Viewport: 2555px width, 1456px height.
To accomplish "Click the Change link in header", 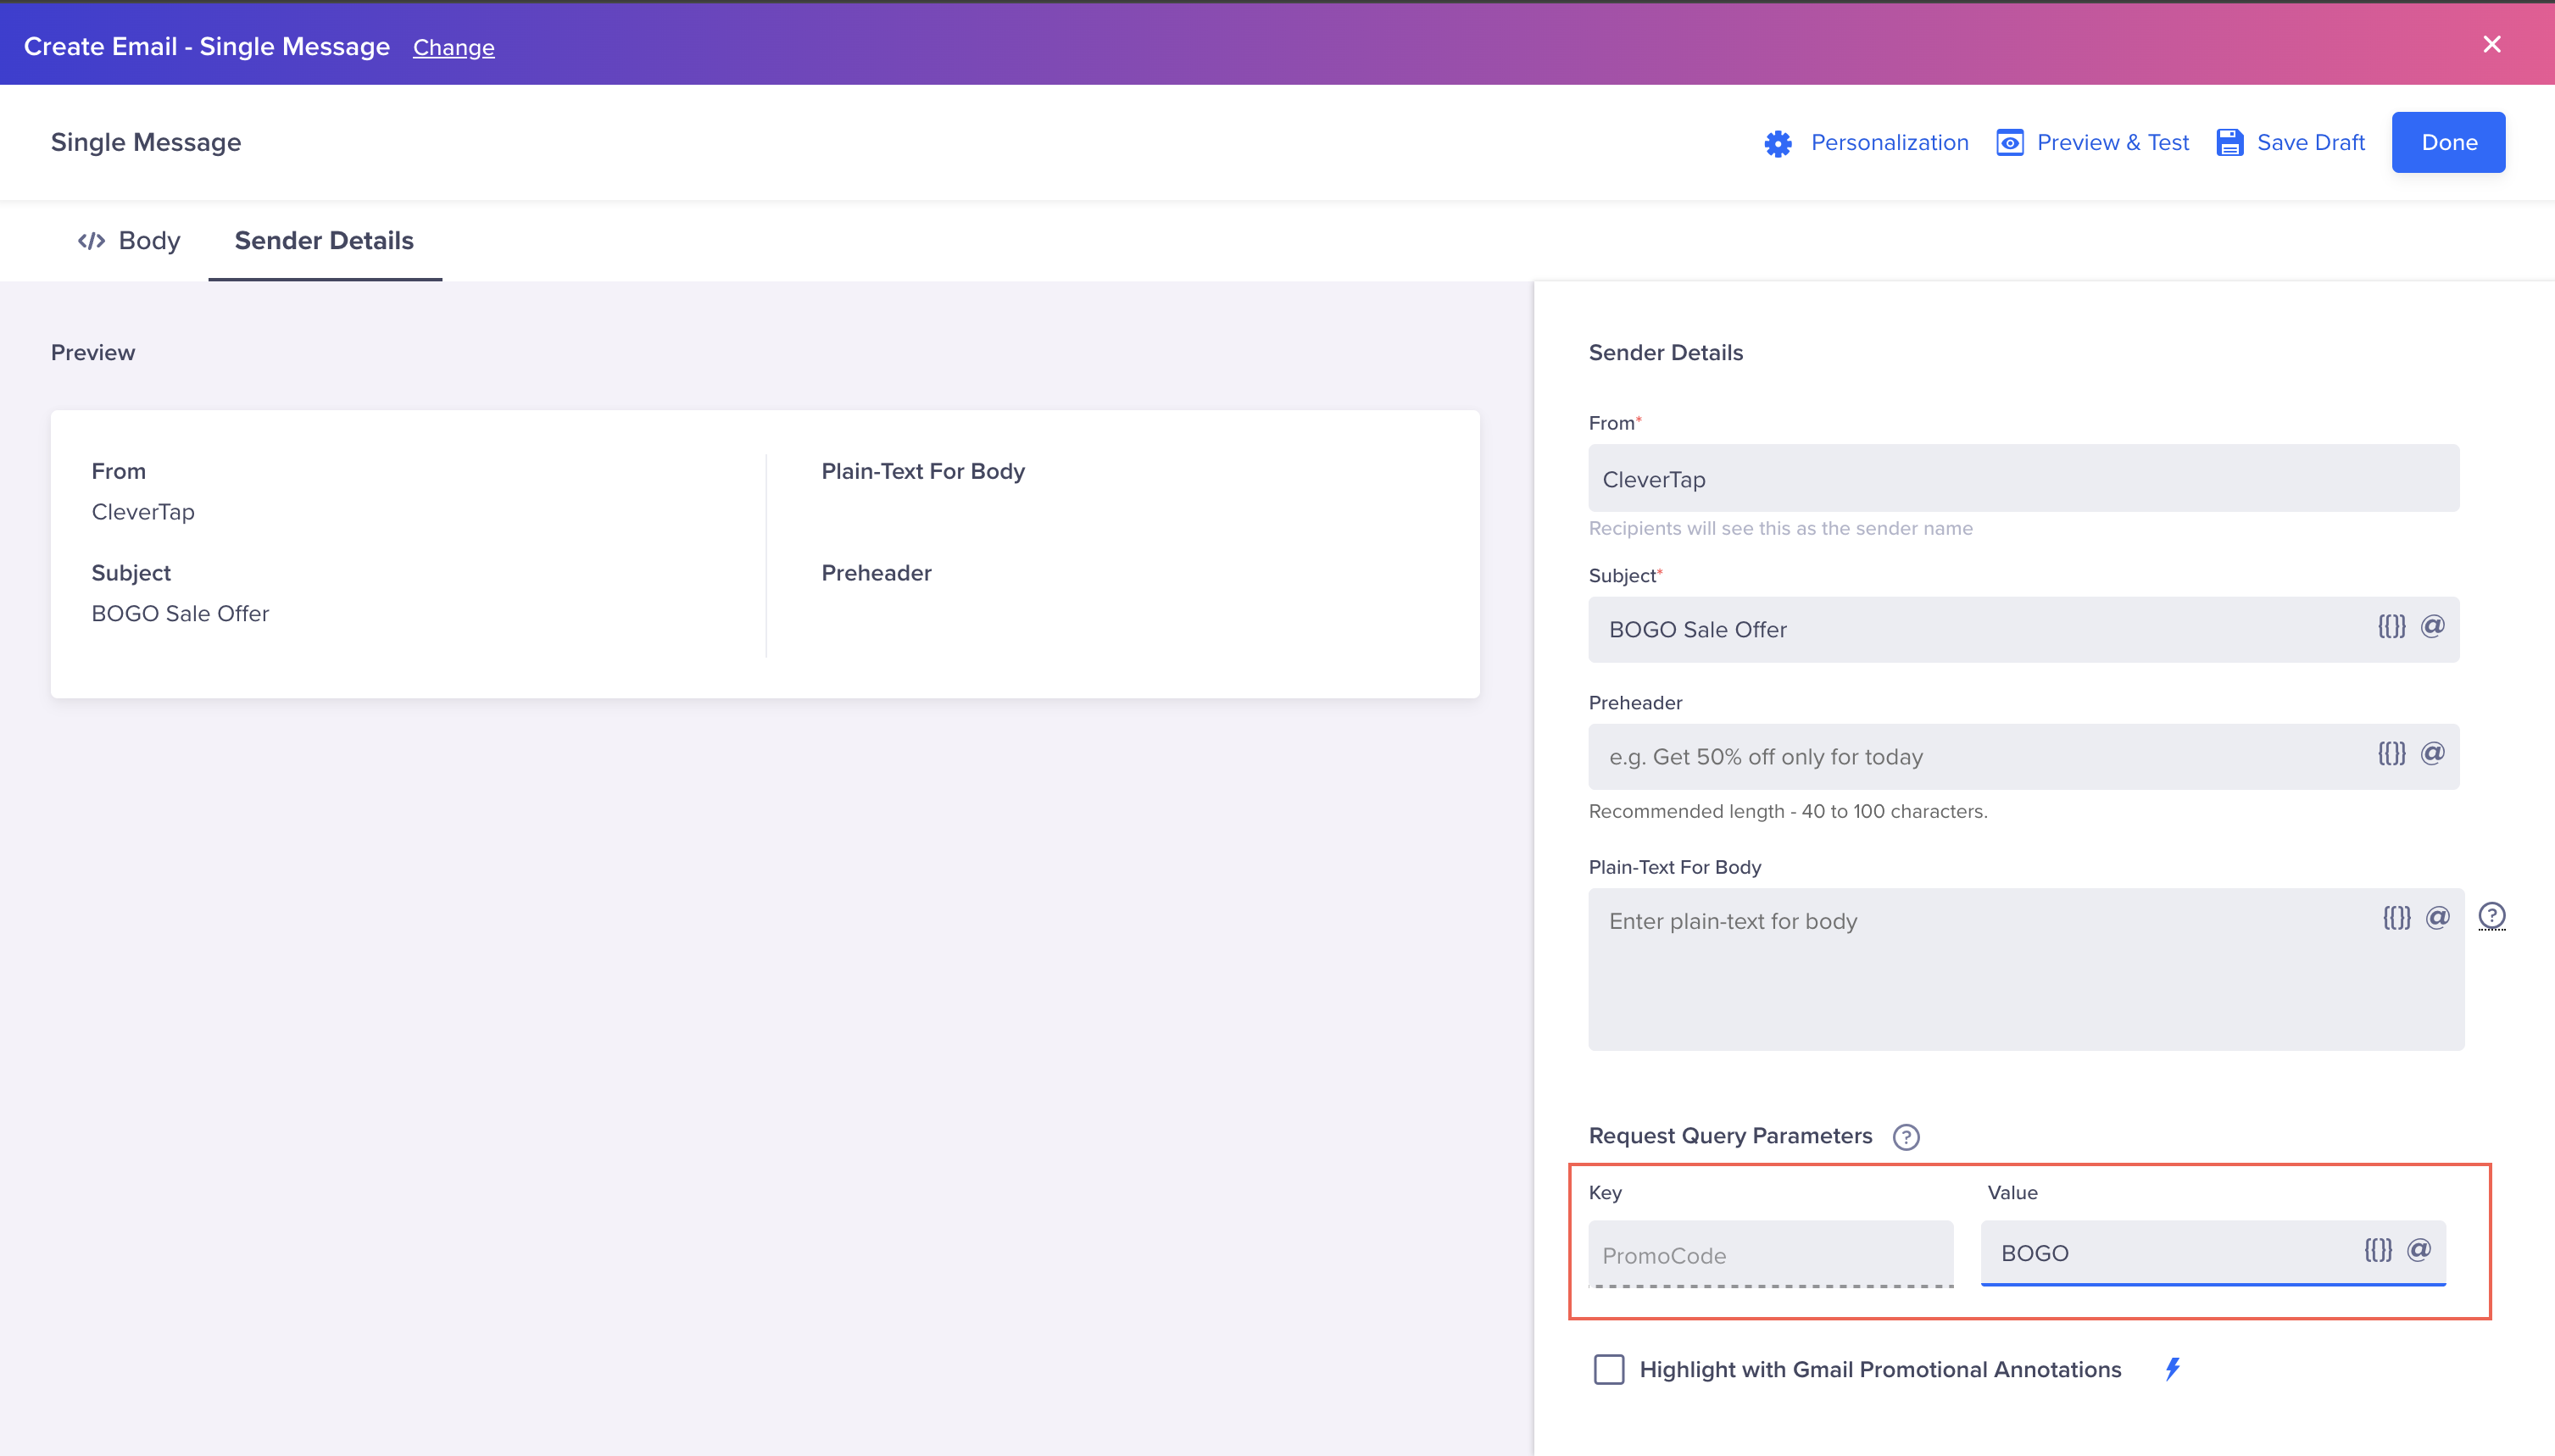I will pos(453,47).
